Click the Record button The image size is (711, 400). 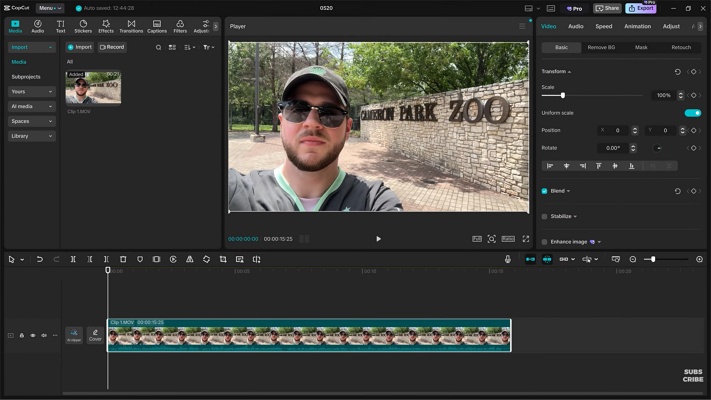tap(112, 47)
